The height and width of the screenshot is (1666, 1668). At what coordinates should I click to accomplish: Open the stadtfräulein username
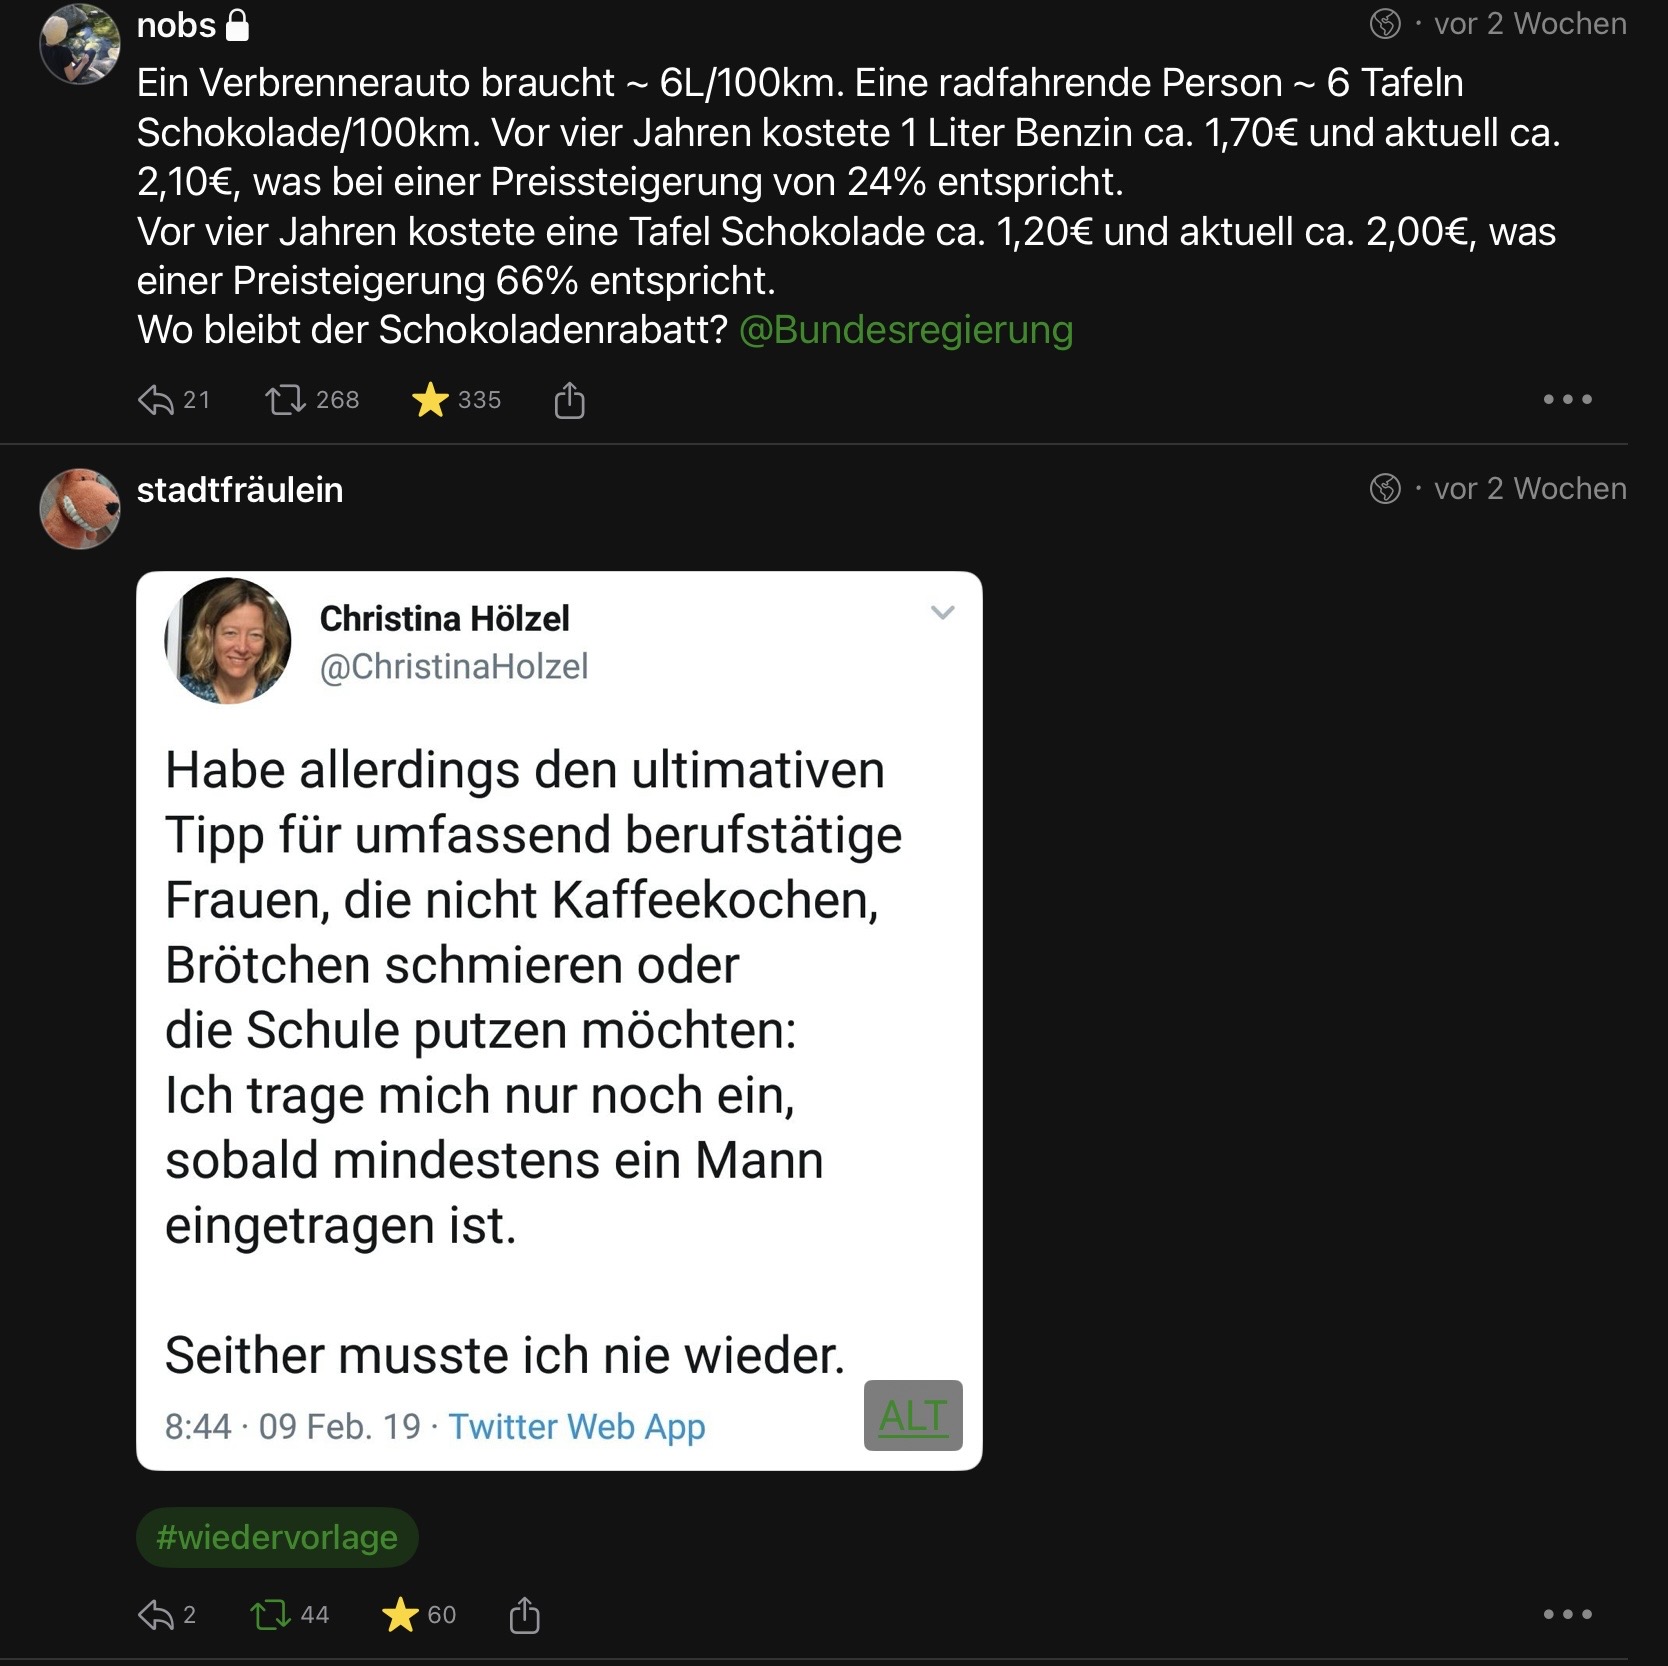[x=240, y=490]
